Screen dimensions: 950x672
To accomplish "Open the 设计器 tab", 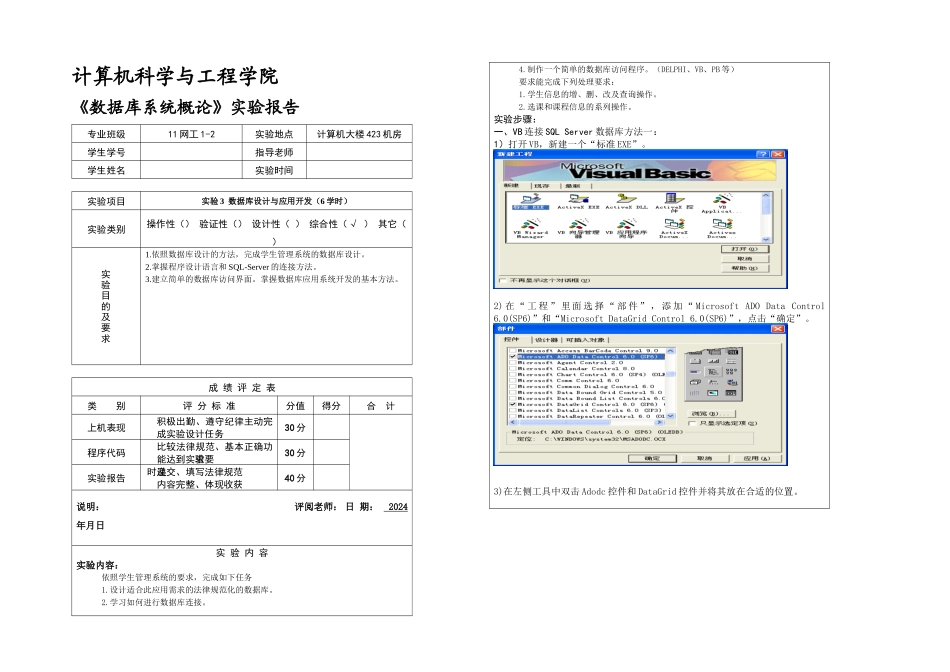I will [x=546, y=340].
